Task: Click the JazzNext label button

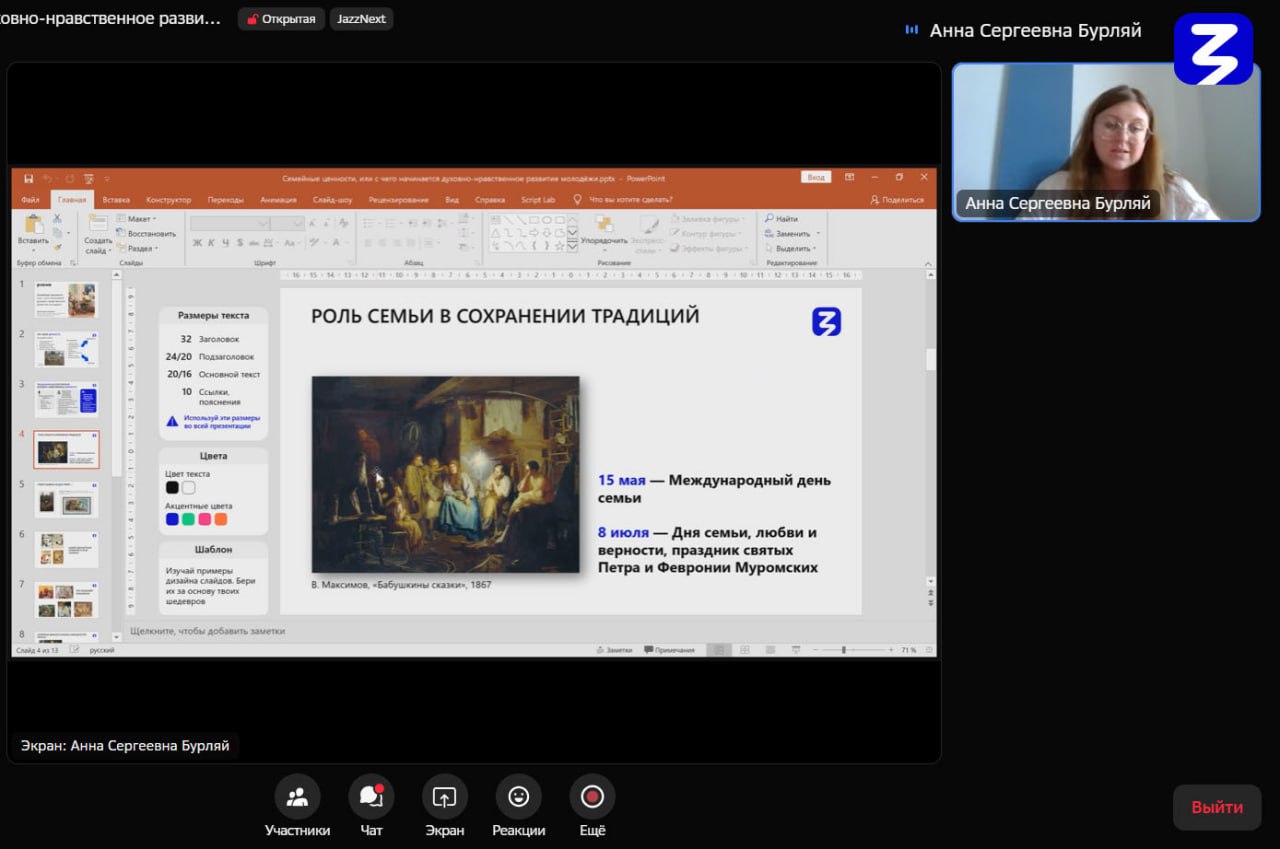Action: coord(361,19)
